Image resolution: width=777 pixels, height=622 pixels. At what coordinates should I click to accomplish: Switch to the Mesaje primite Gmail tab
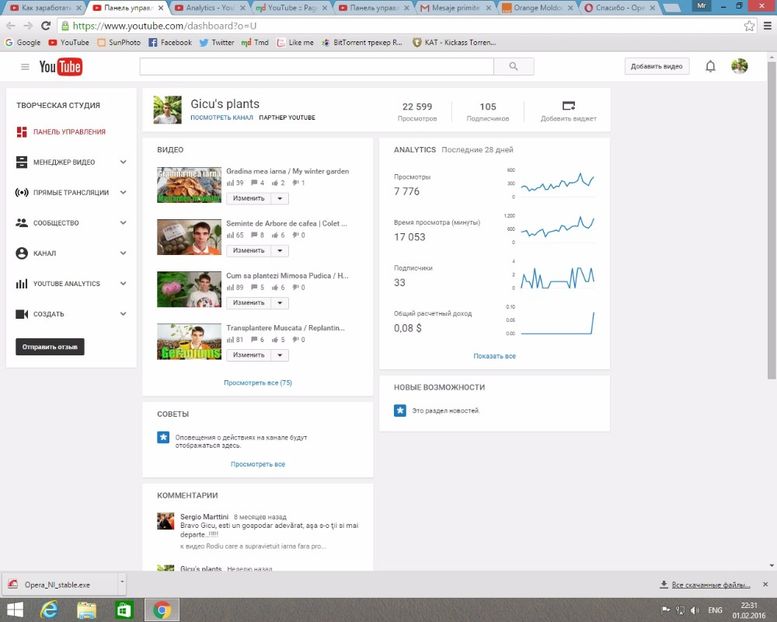tap(455, 8)
